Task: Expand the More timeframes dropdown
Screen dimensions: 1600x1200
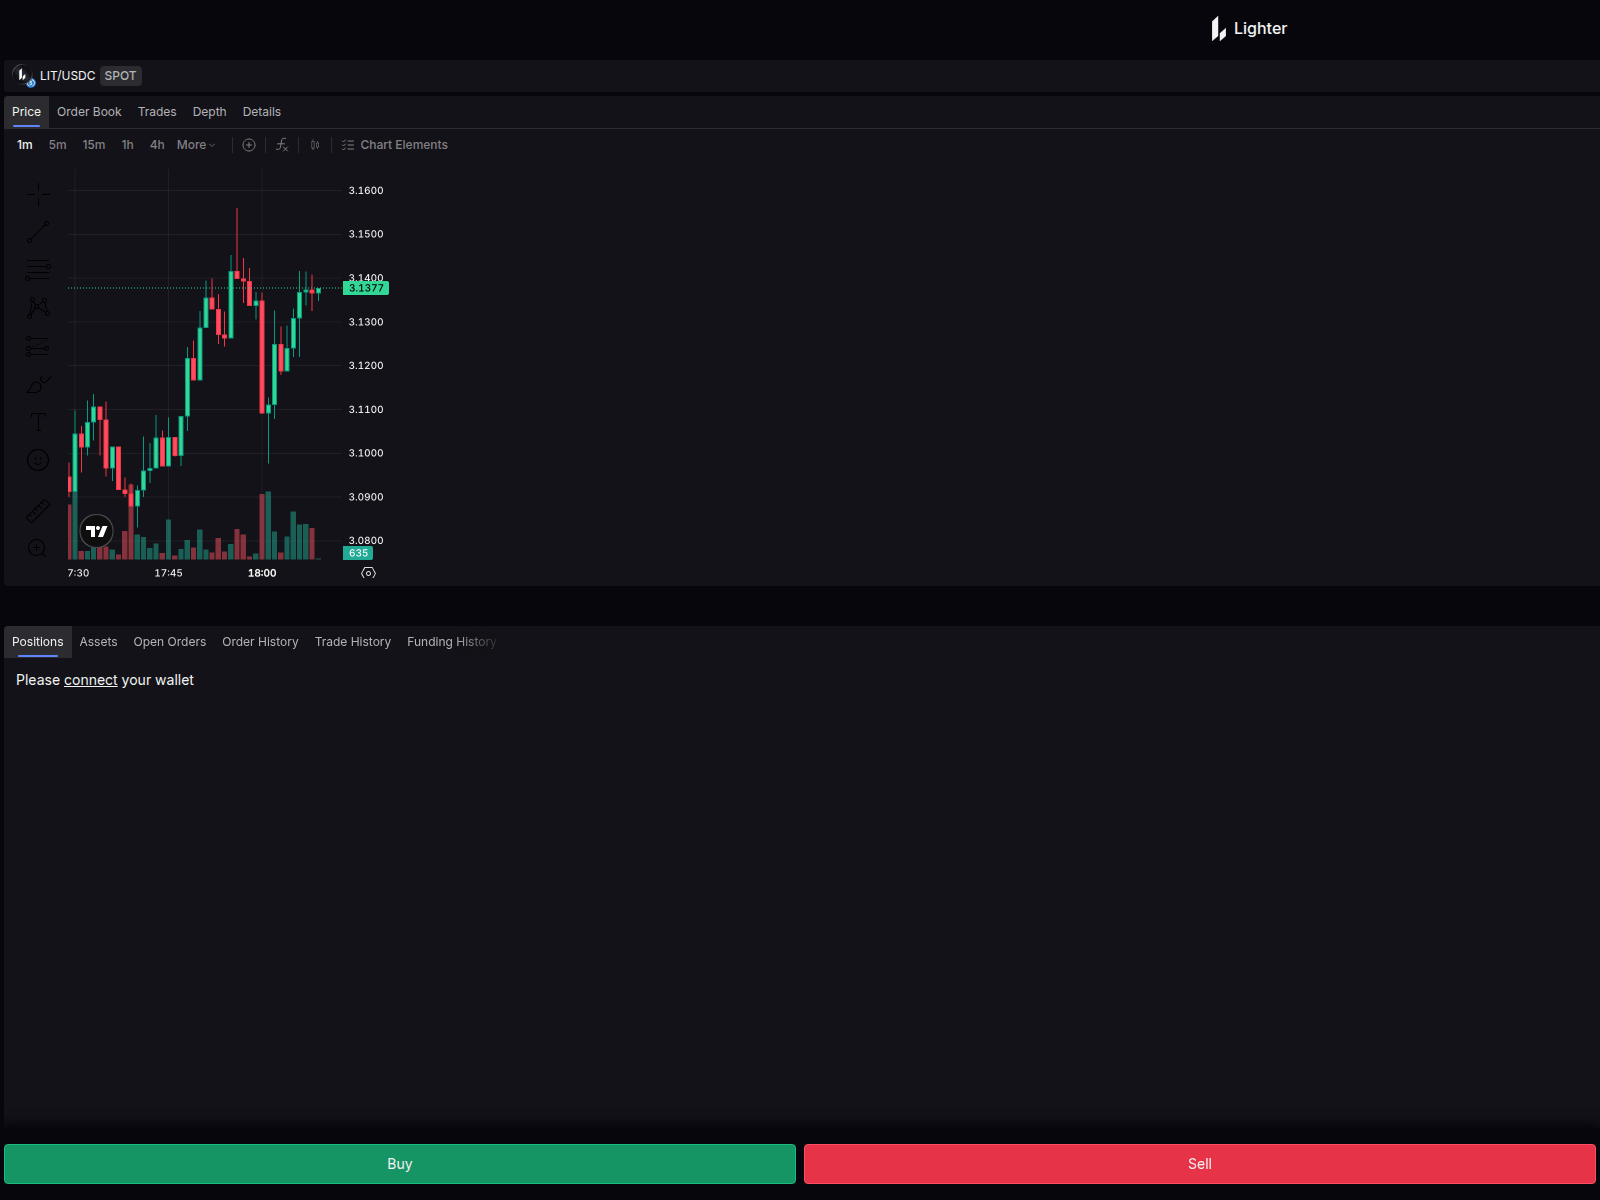Action: coord(196,145)
